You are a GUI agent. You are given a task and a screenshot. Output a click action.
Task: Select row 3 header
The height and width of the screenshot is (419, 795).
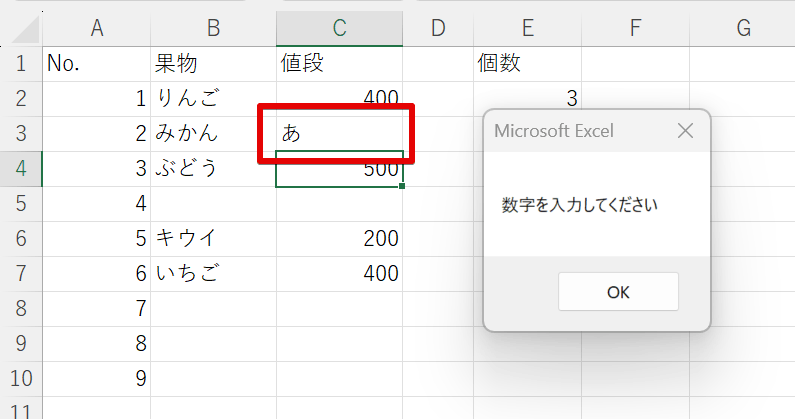21,134
